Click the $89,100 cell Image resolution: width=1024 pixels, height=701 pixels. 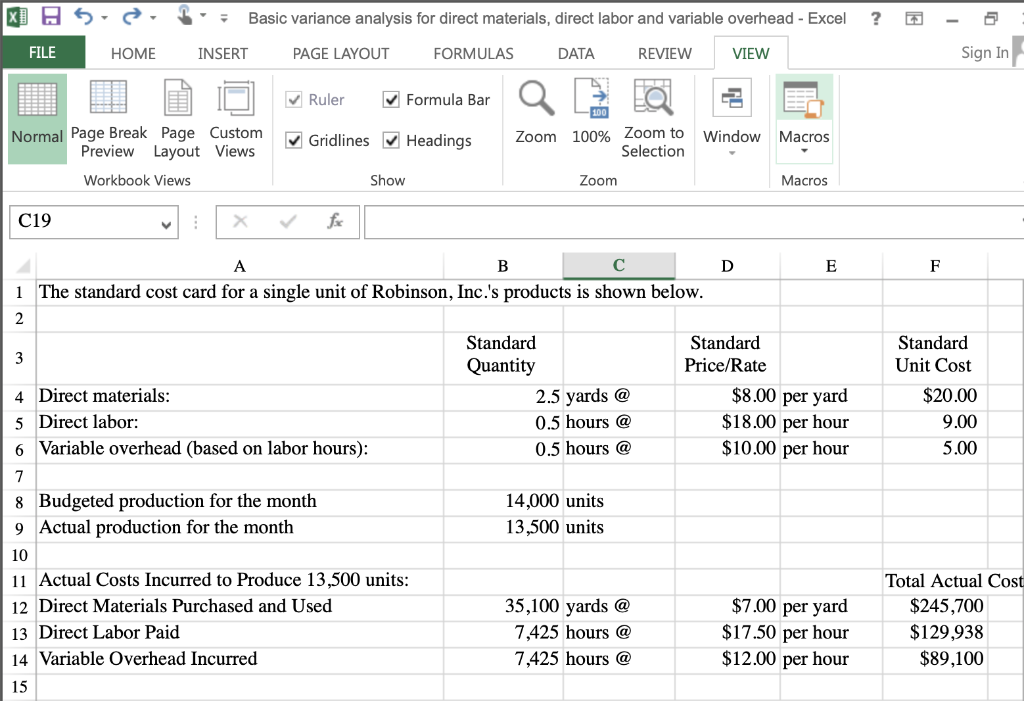(x=935, y=660)
